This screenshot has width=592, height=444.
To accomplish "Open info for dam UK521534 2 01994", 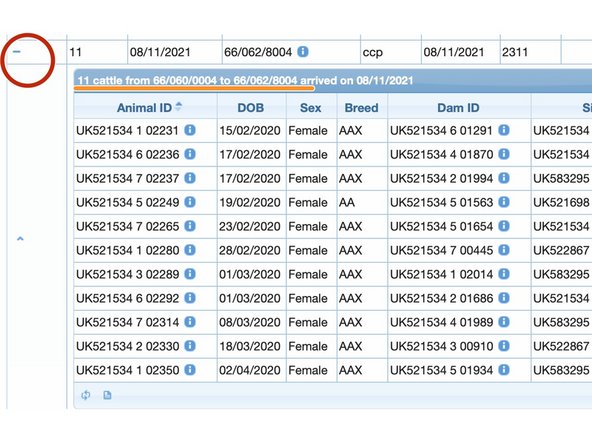I will coord(504,178).
